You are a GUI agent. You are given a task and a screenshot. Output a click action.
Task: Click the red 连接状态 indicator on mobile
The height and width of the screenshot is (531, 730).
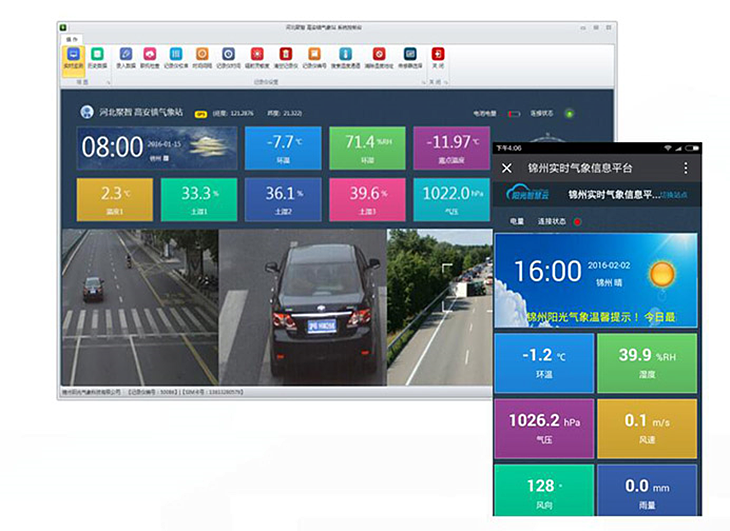pos(577,221)
